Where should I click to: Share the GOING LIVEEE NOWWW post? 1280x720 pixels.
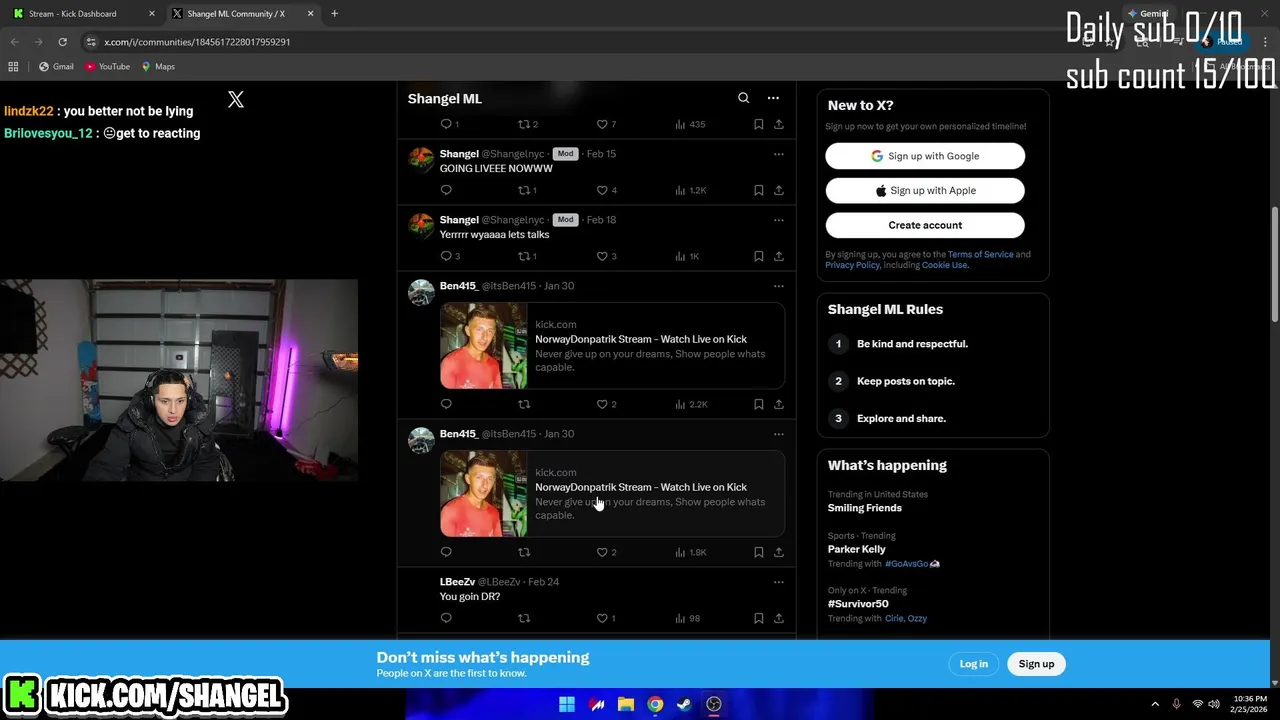pos(779,190)
